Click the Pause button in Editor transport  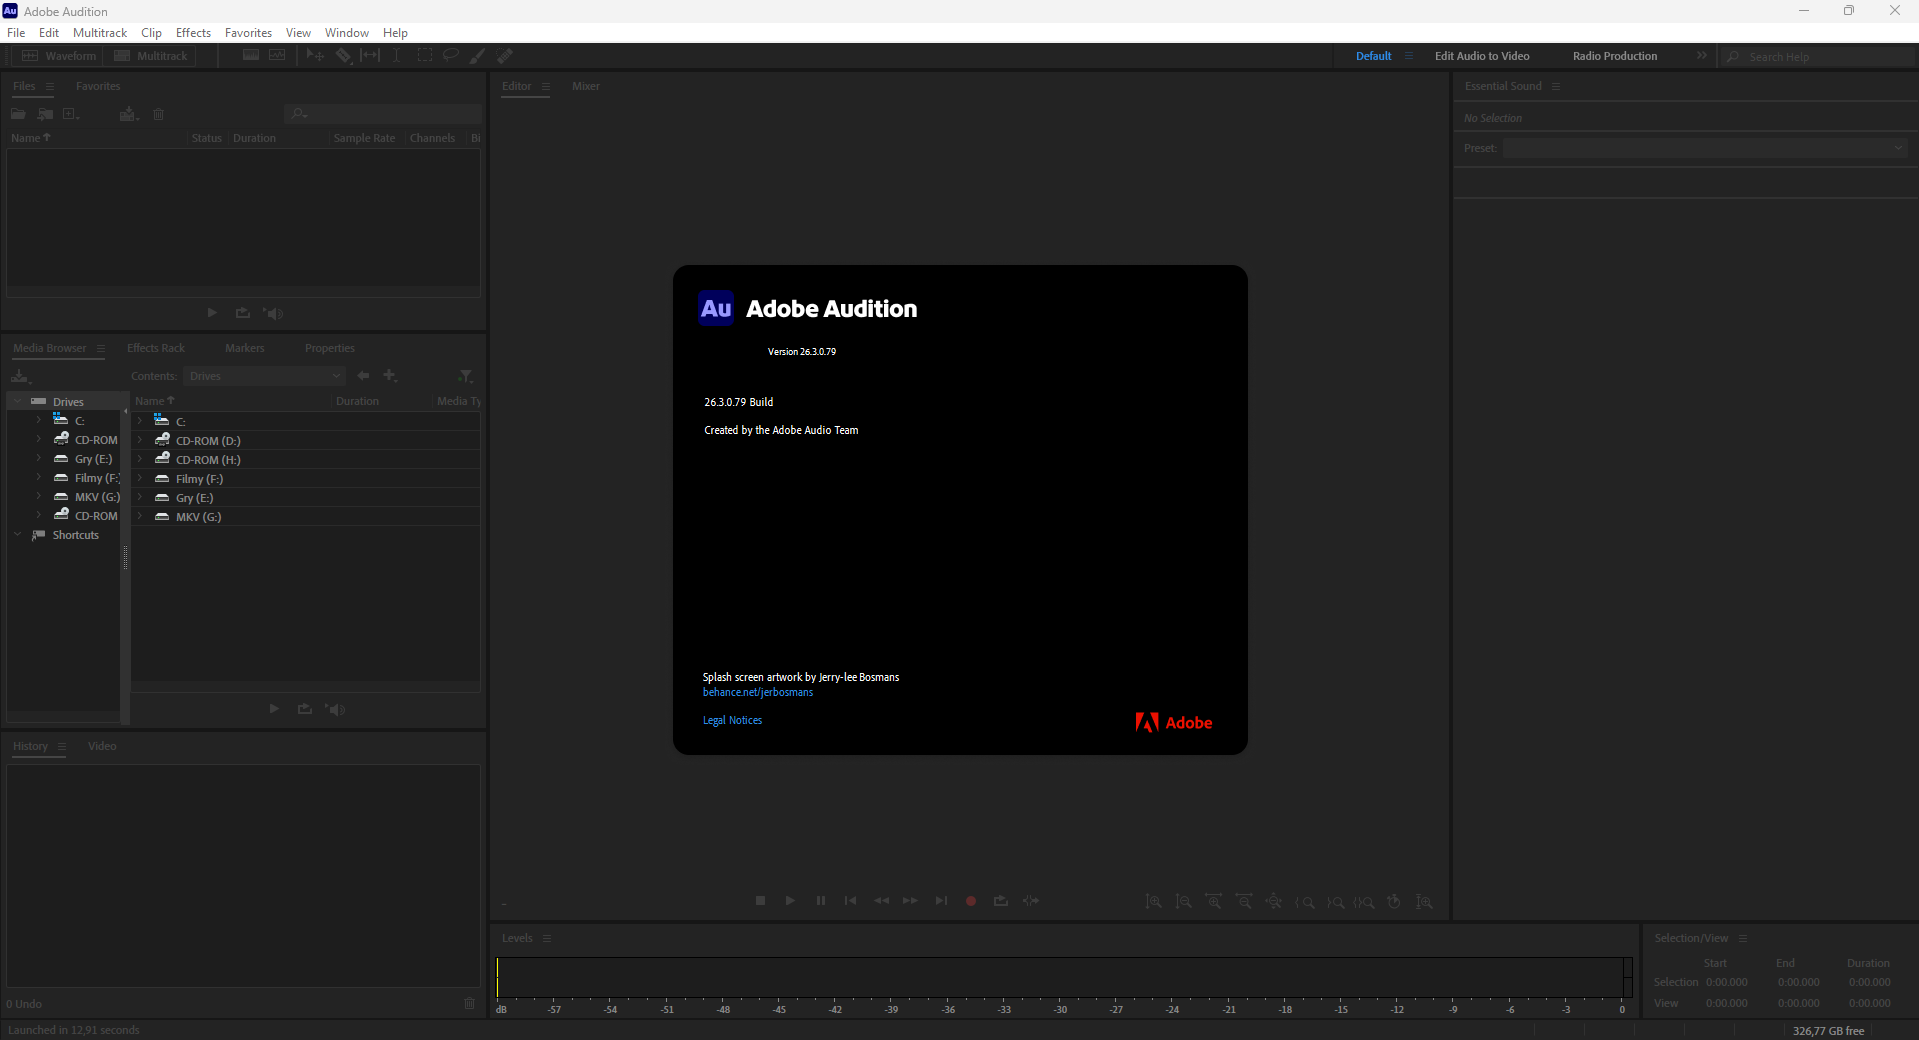tap(821, 901)
